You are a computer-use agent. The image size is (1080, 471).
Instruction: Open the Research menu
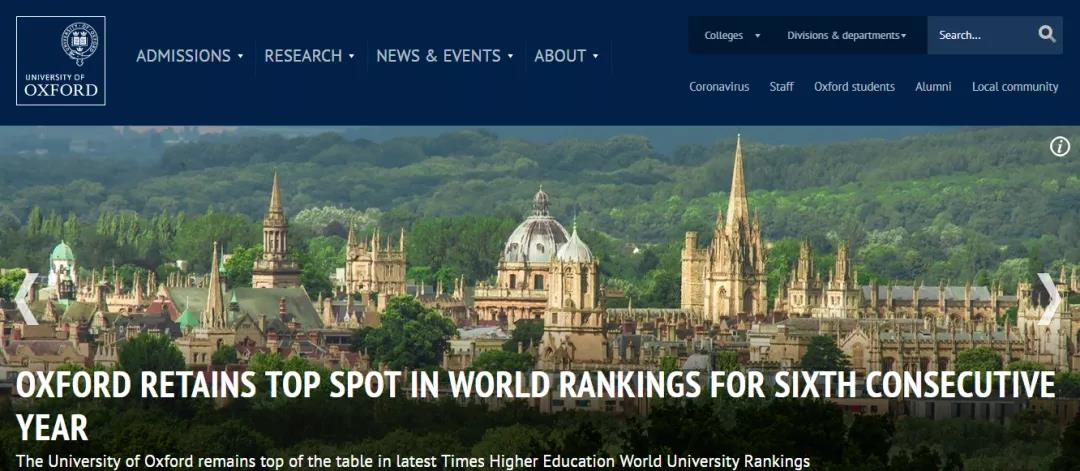pyautogui.click(x=309, y=56)
